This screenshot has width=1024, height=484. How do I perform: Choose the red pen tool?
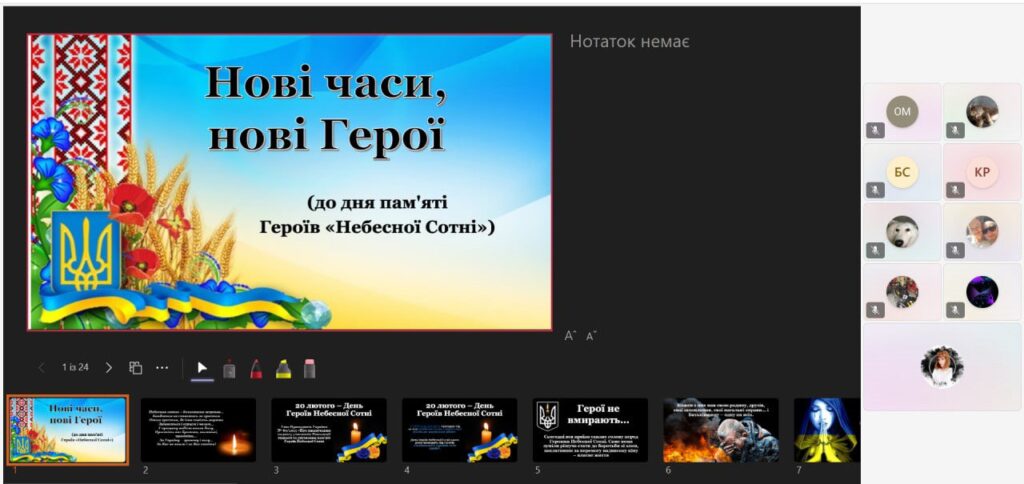pyautogui.click(x=256, y=368)
